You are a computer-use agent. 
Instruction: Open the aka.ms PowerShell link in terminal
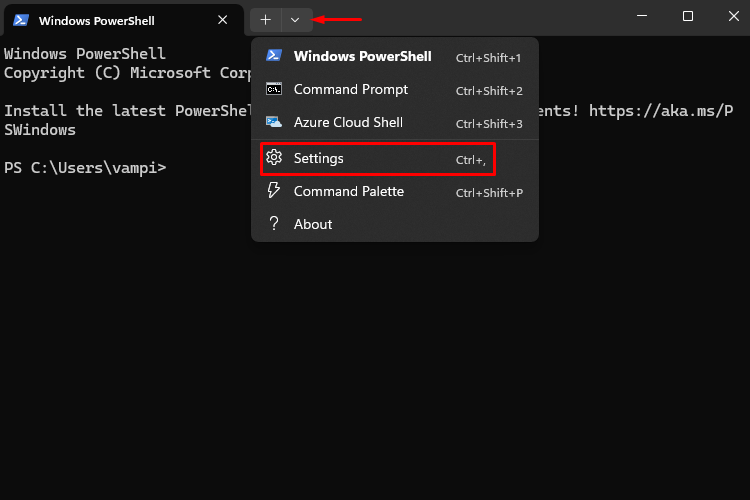(x=661, y=111)
